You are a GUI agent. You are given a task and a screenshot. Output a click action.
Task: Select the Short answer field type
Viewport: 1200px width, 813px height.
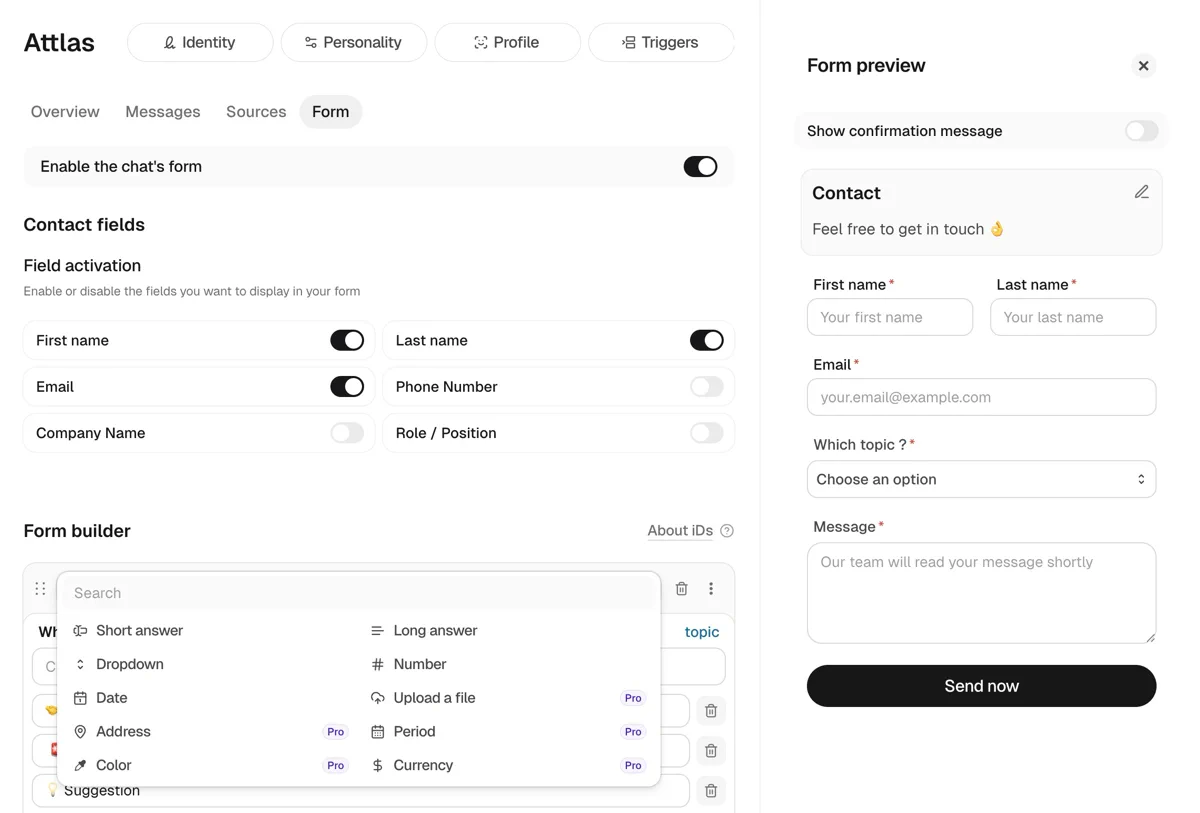(139, 630)
